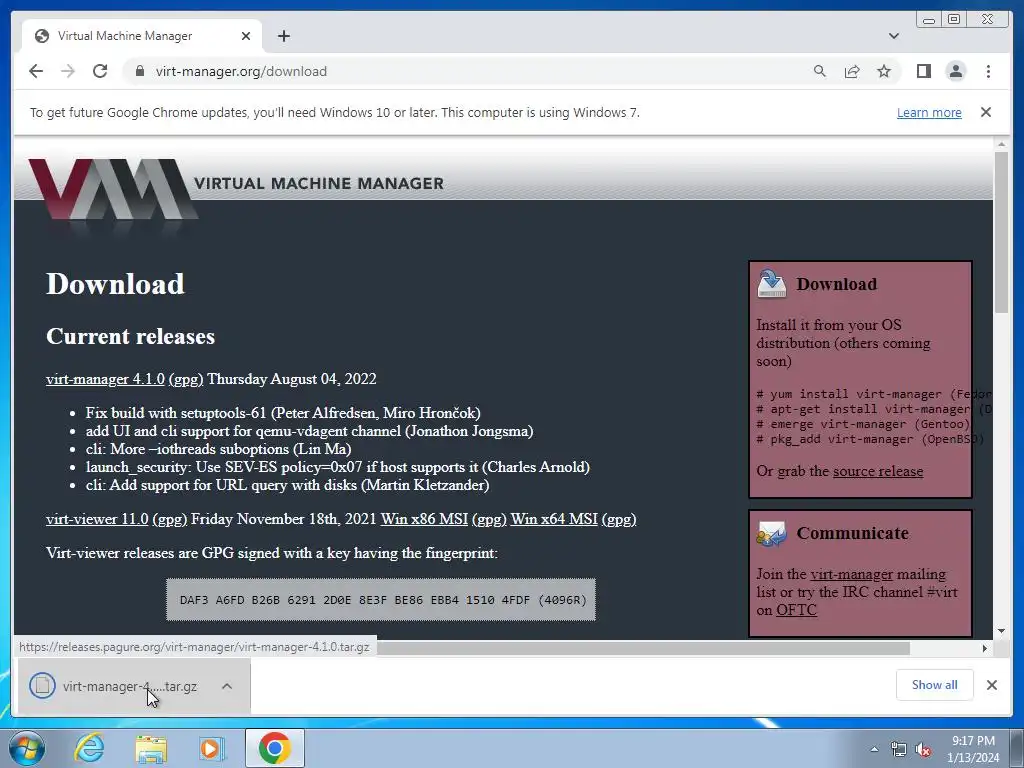The height and width of the screenshot is (768, 1024).
Task: Click the Communicate box people icon
Action: [771, 534]
